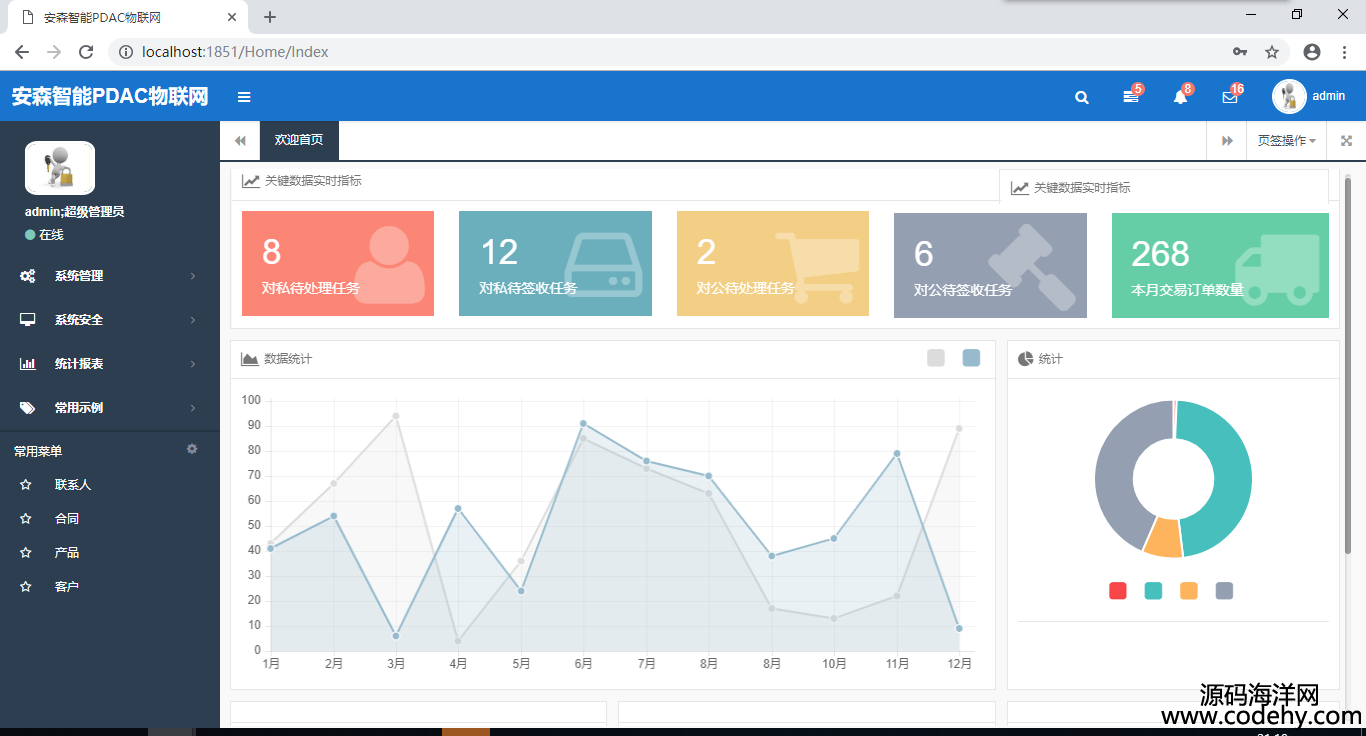Open the 页签操作 dropdown

point(1286,141)
